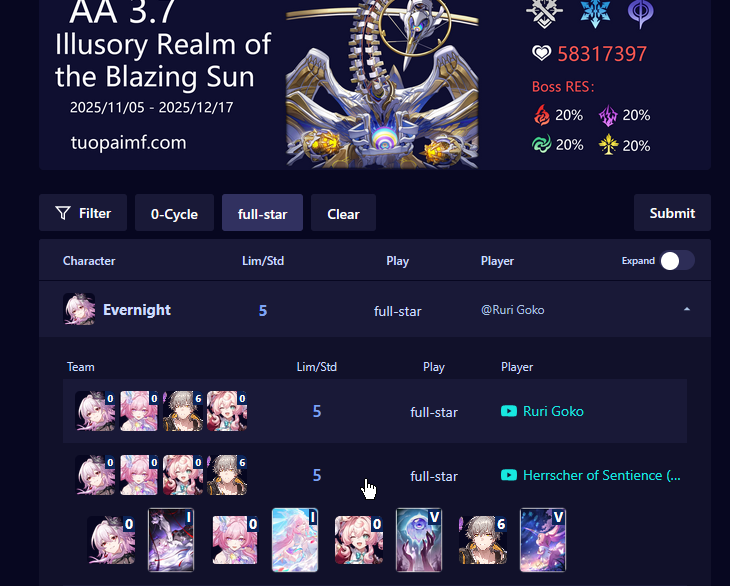This screenshot has width=730, height=586.
Task: Open the YouTube icon beside Herrscher of Sentience
Action: point(509,475)
